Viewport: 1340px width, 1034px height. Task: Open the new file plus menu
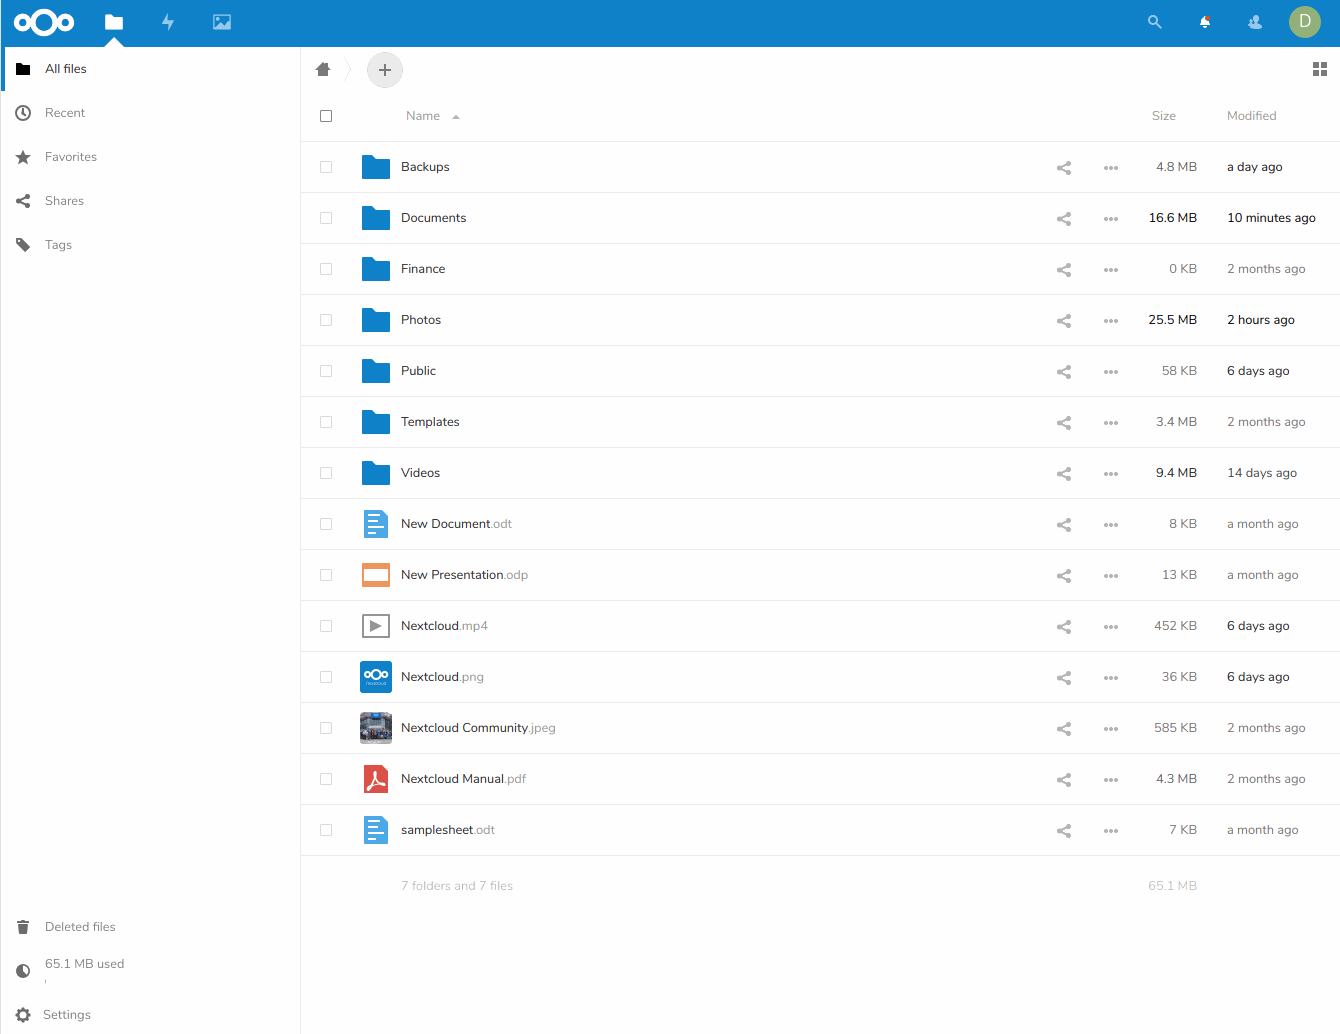click(385, 70)
